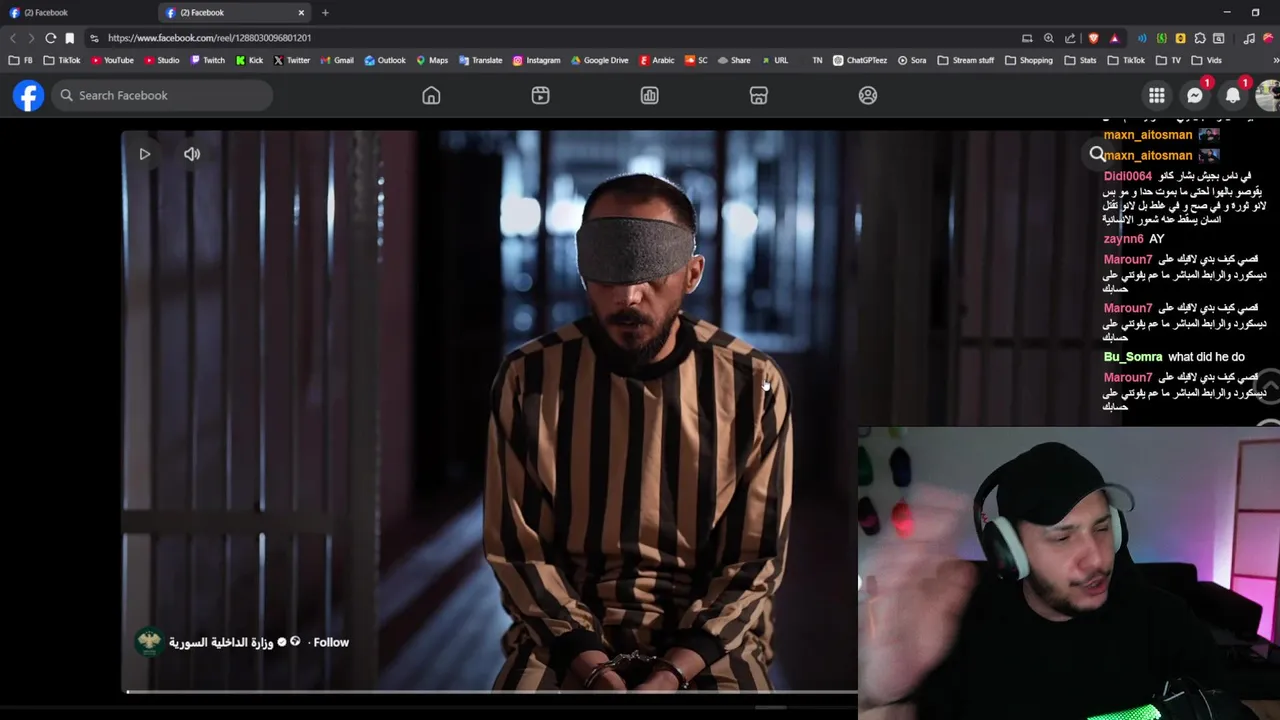The width and height of the screenshot is (1280, 720).
Task: Expand the Stats bookmarks folder
Action: (1081, 60)
